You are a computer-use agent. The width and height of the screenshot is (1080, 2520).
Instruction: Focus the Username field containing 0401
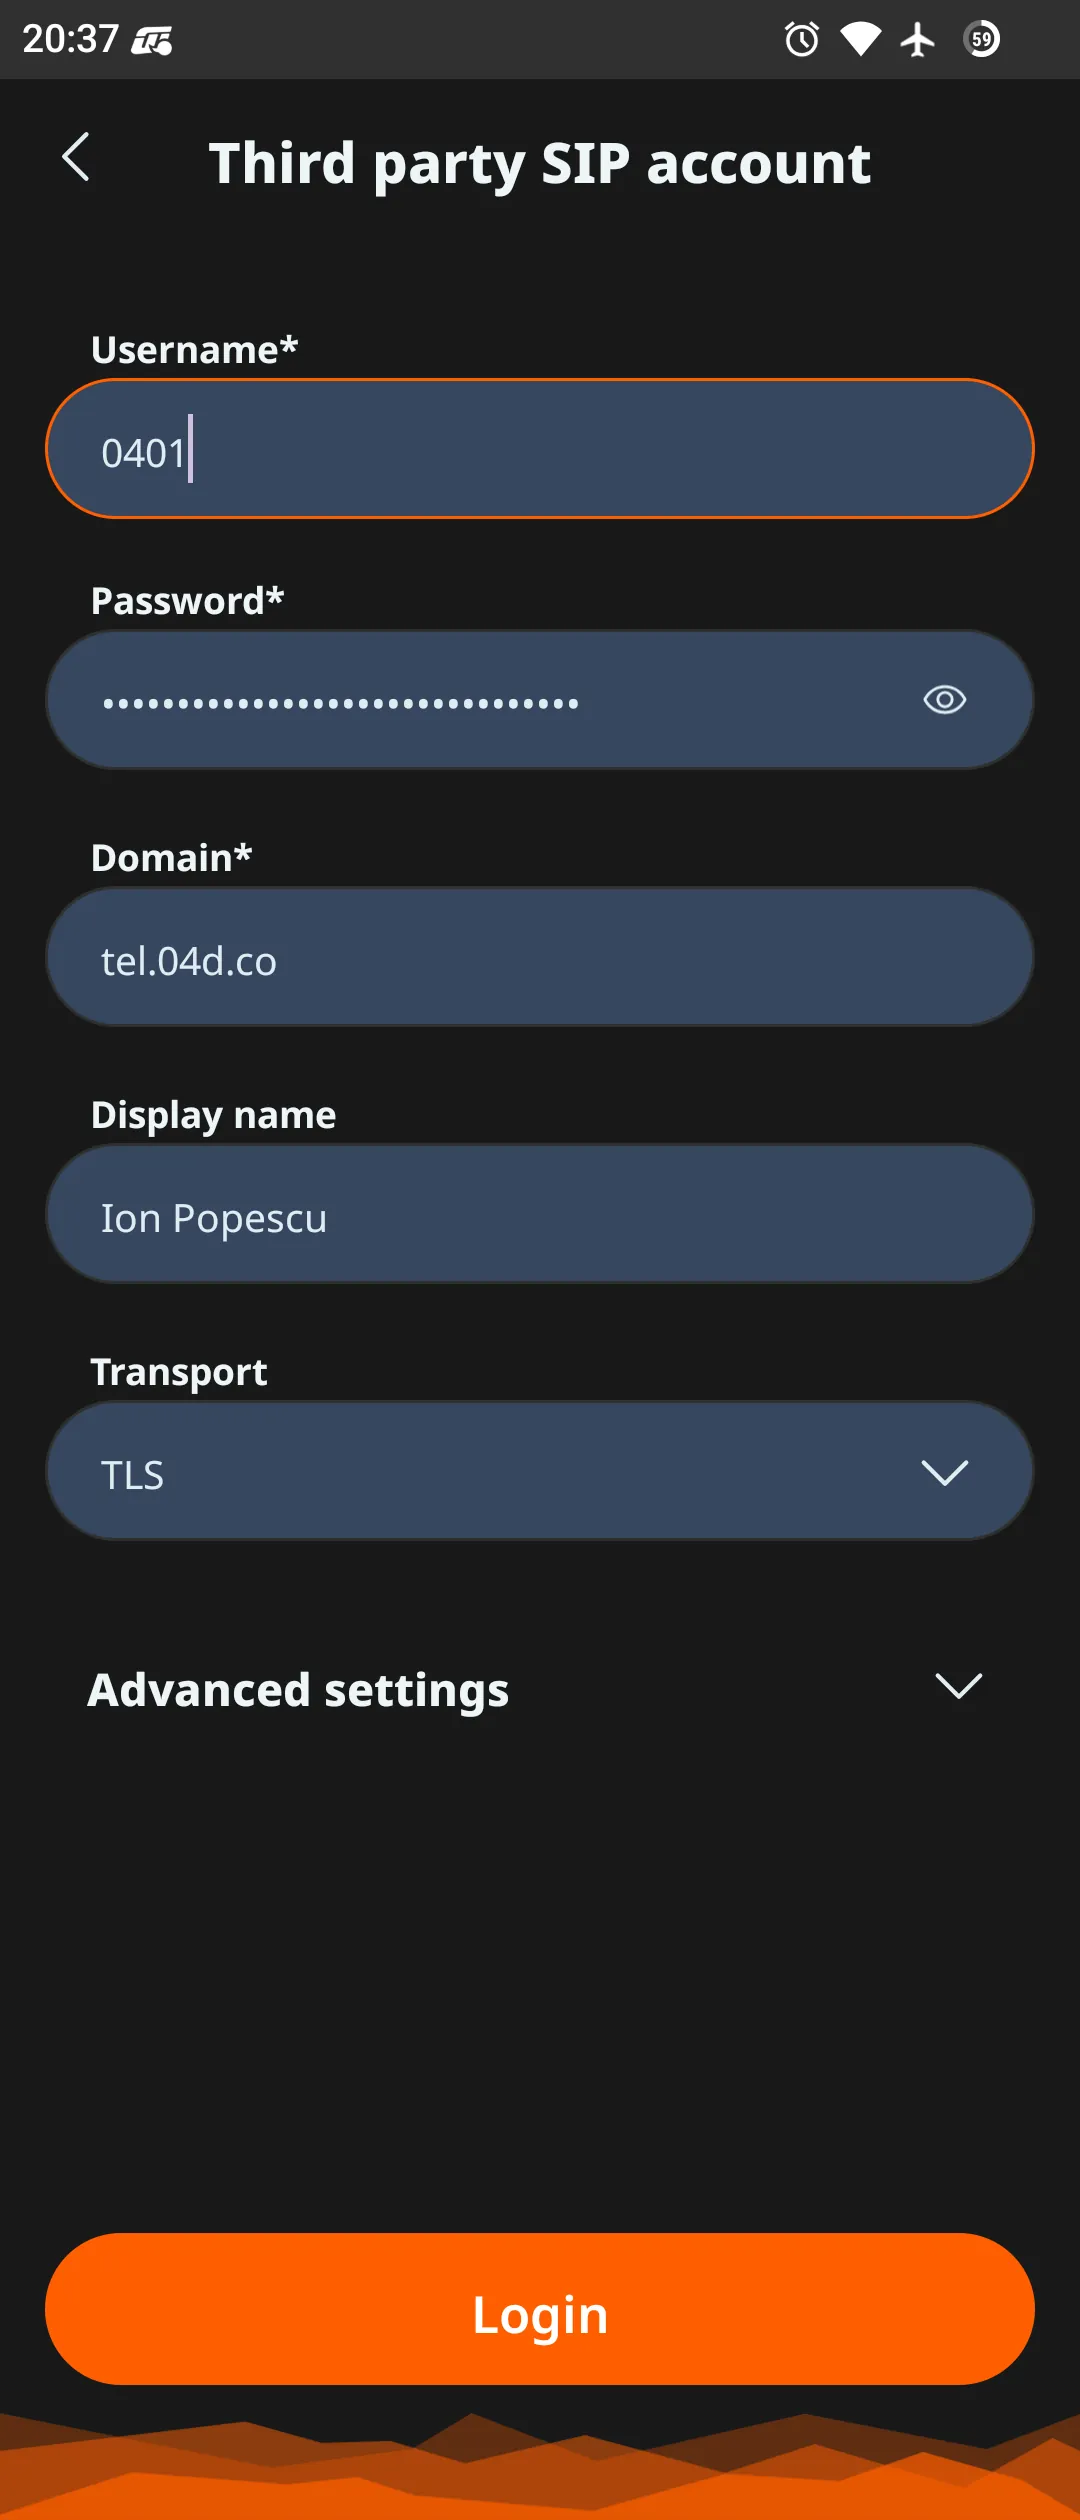(x=540, y=449)
